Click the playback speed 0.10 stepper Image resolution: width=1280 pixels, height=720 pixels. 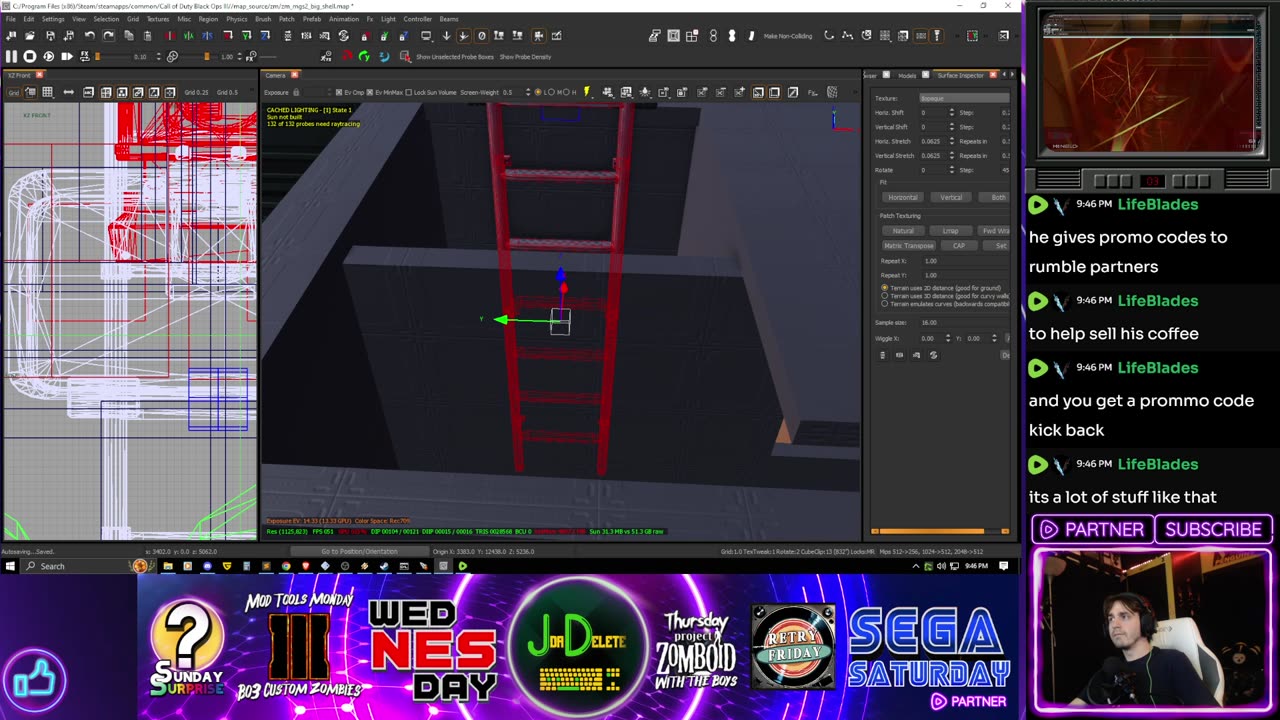coord(159,57)
